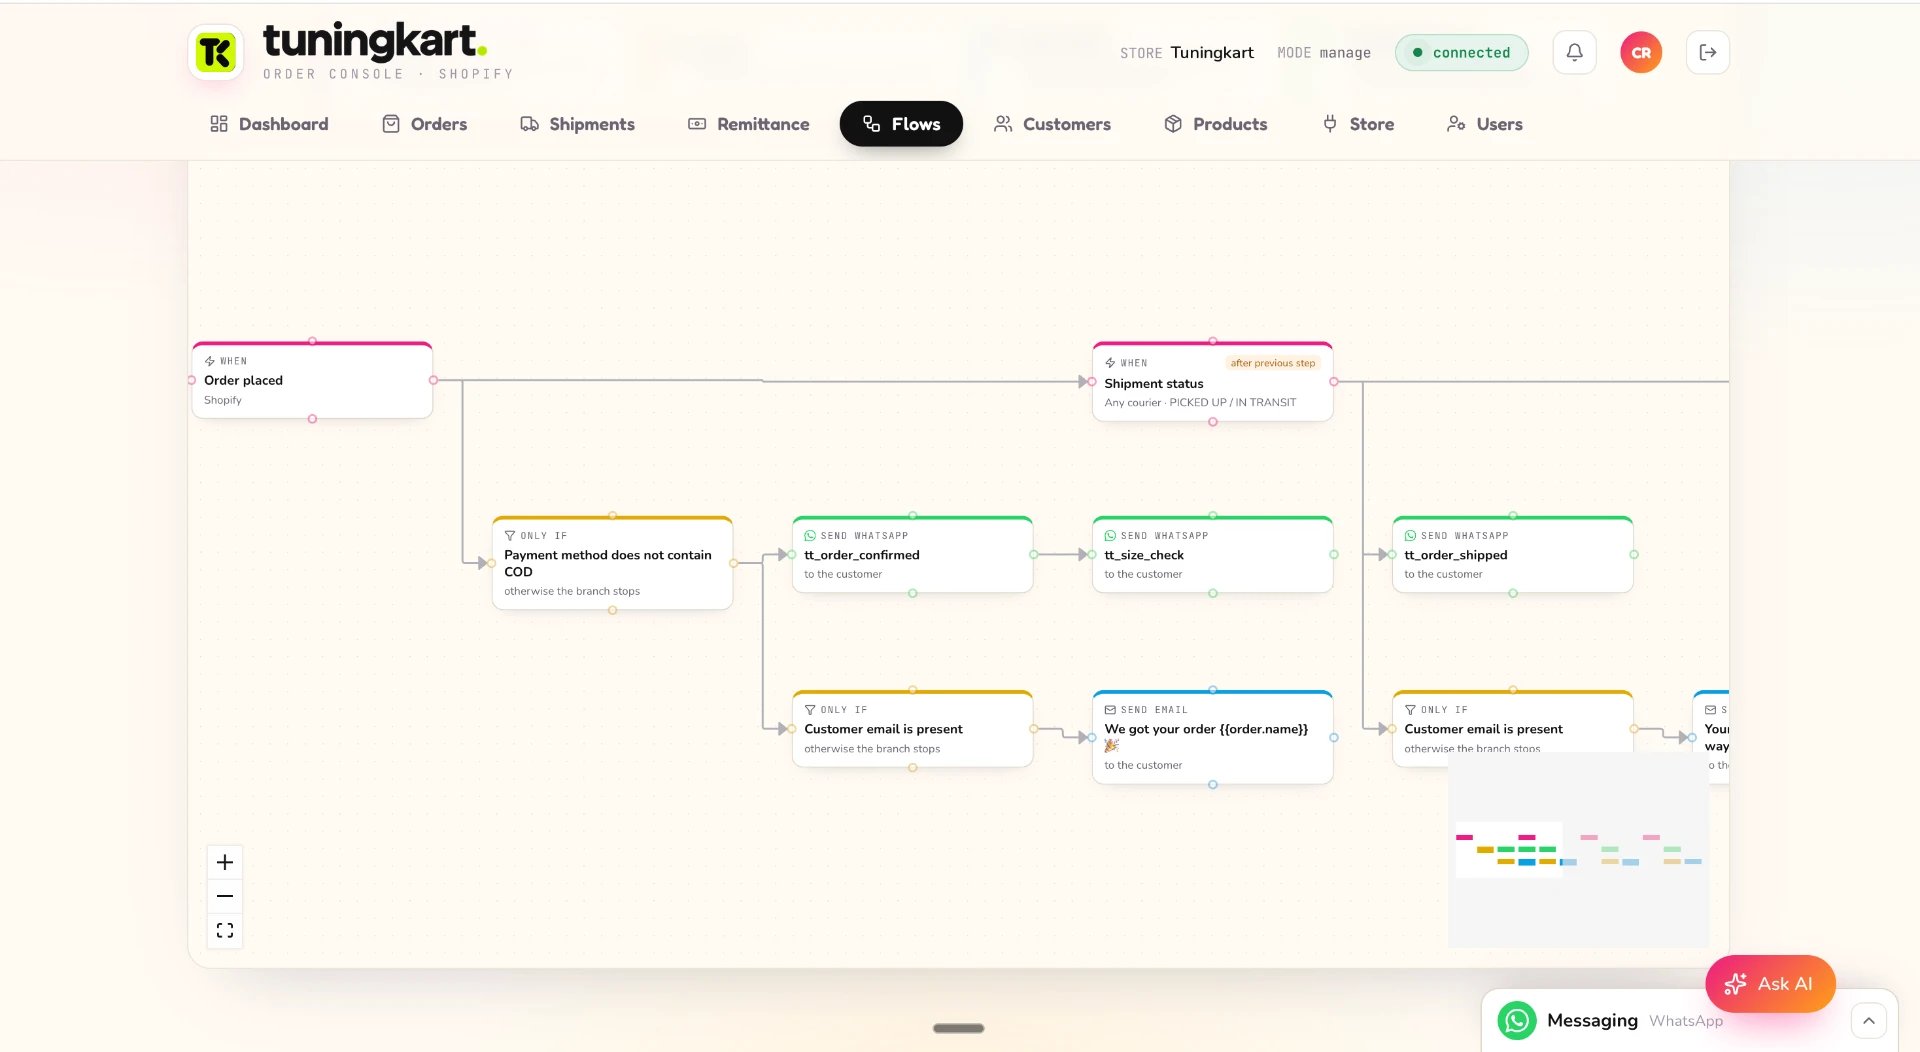Open the Orders tab
Image resolution: width=1920 pixels, height=1052 pixels.
424,124
